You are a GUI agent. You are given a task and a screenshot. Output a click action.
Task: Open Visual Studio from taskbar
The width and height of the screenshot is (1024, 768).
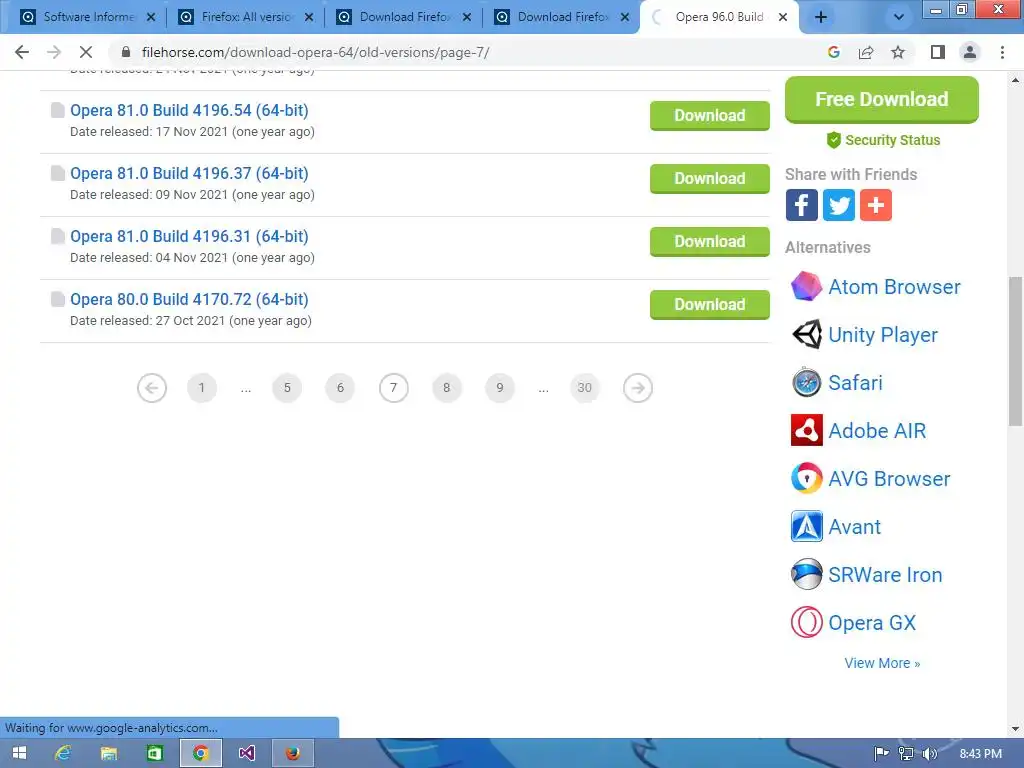(x=247, y=754)
